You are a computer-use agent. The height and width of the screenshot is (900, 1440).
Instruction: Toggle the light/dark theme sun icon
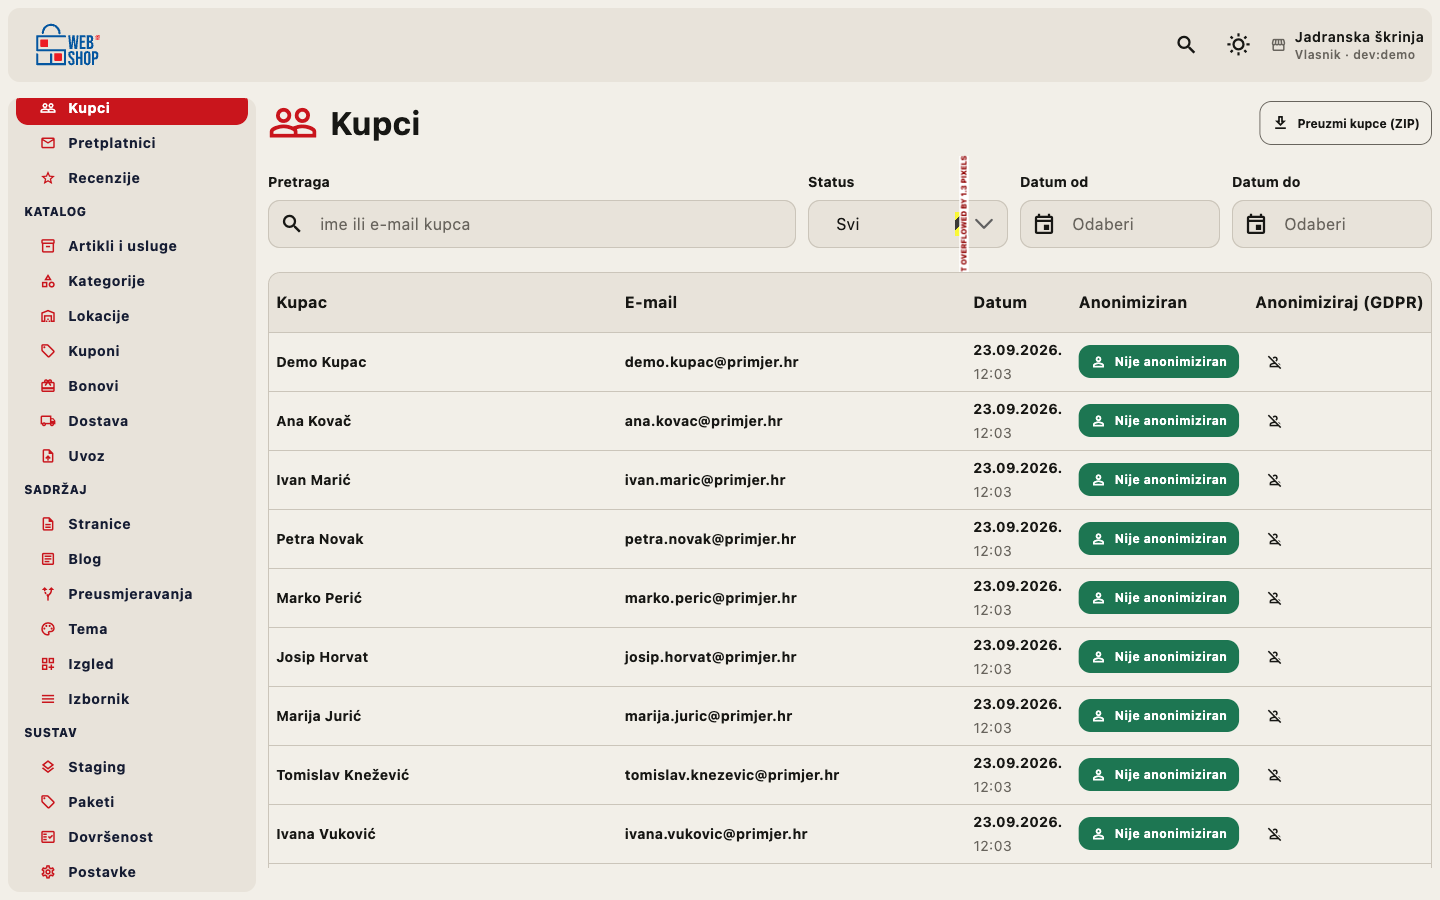click(1238, 45)
